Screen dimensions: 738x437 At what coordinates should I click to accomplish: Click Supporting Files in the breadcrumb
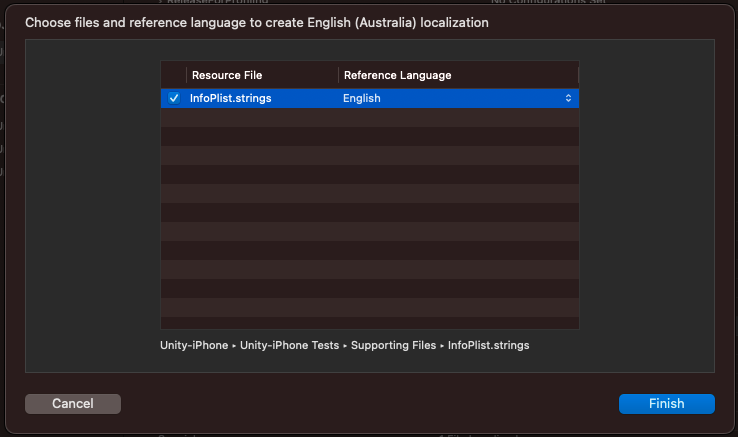click(393, 345)
